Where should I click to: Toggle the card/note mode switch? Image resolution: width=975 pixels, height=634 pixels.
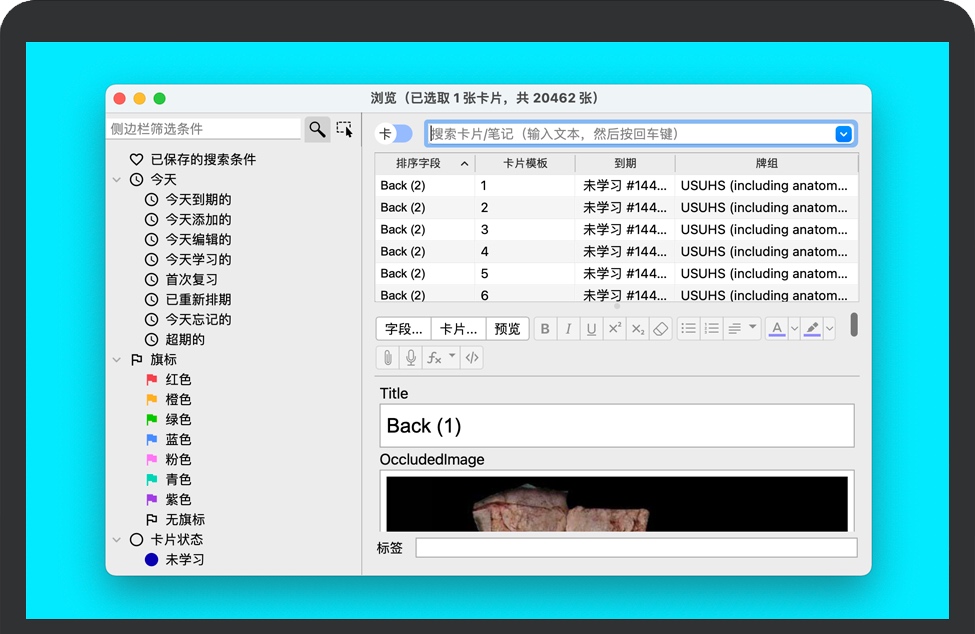tap(394, 134)
